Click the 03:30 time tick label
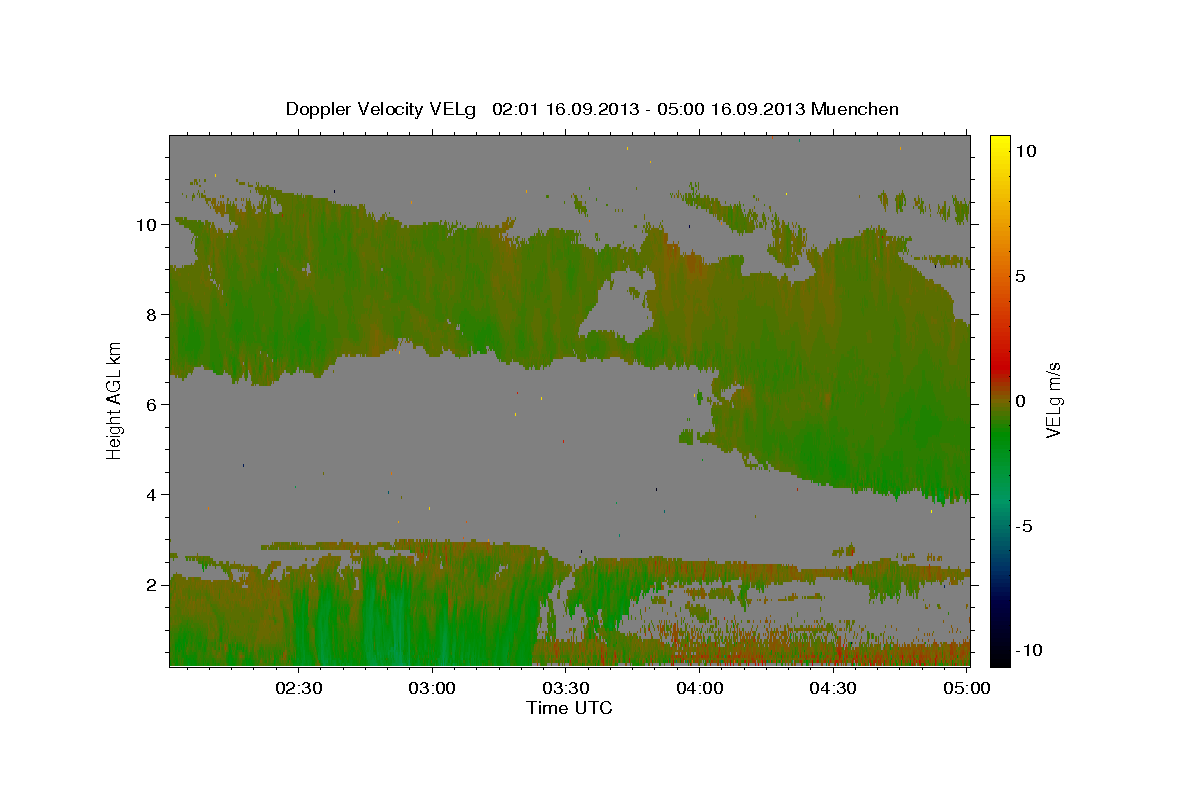 [566, 688]
